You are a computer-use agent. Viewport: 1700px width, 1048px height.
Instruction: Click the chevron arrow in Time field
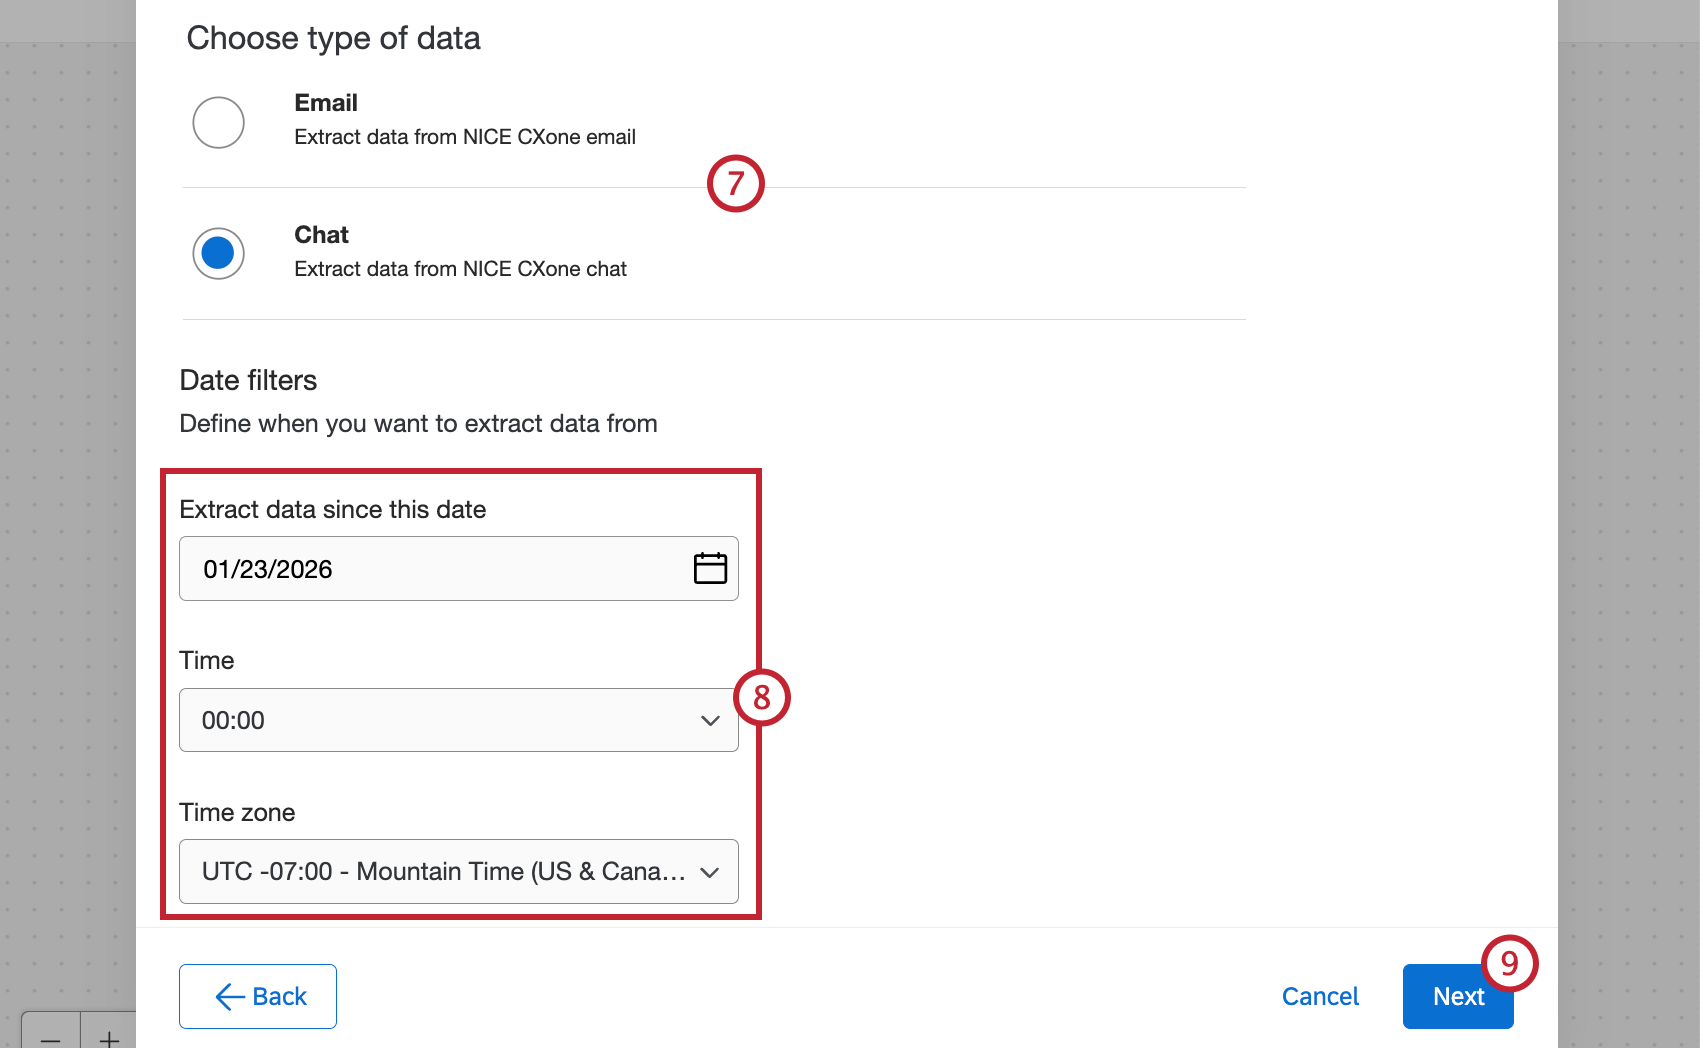click(x=710, y=721)
